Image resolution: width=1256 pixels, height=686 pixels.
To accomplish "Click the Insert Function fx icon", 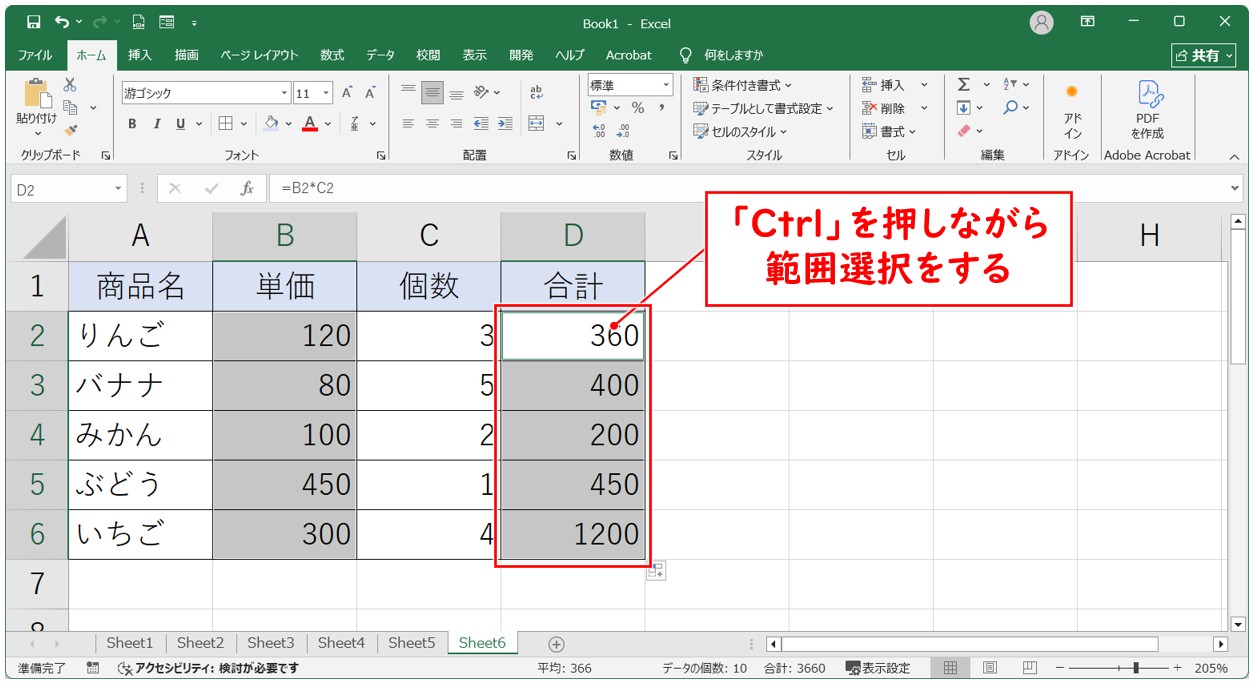I will (246, 188).
